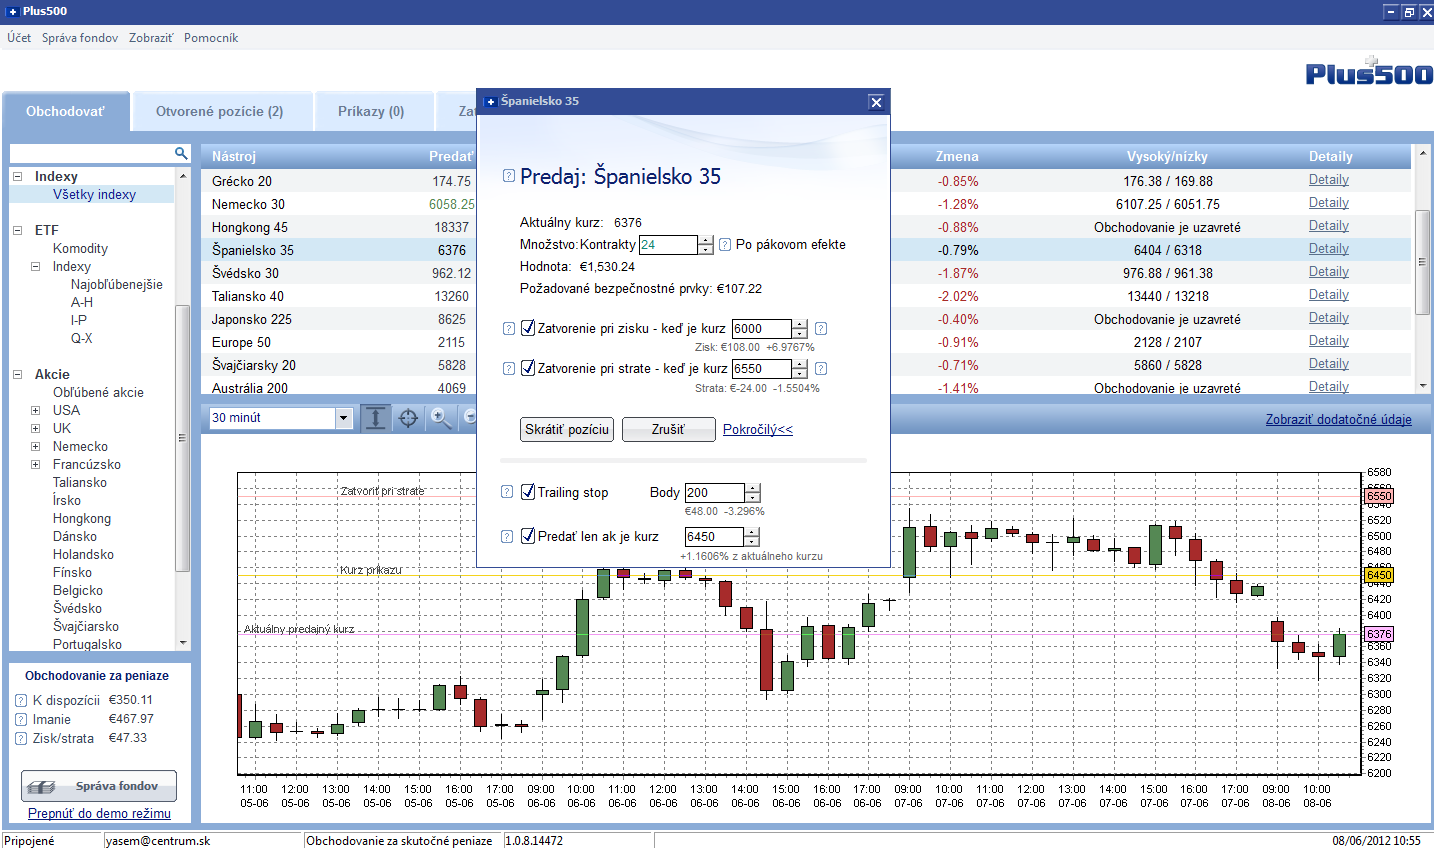Increase the Kontrakty quantity with up arrow
Screen dimensions: 1434x851
tap(706, 240)
